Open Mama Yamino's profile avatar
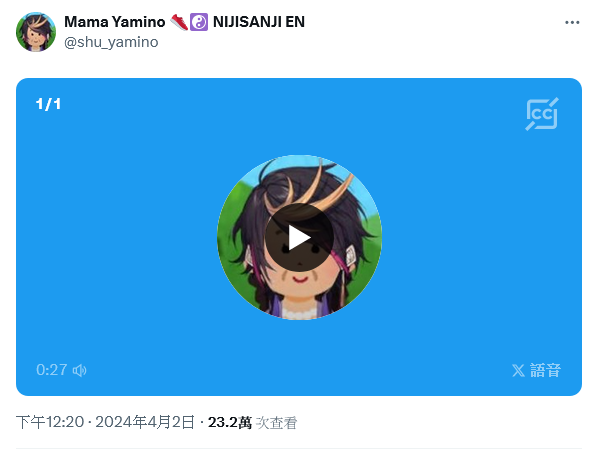 pyautogui.click(x=36, y=32)
